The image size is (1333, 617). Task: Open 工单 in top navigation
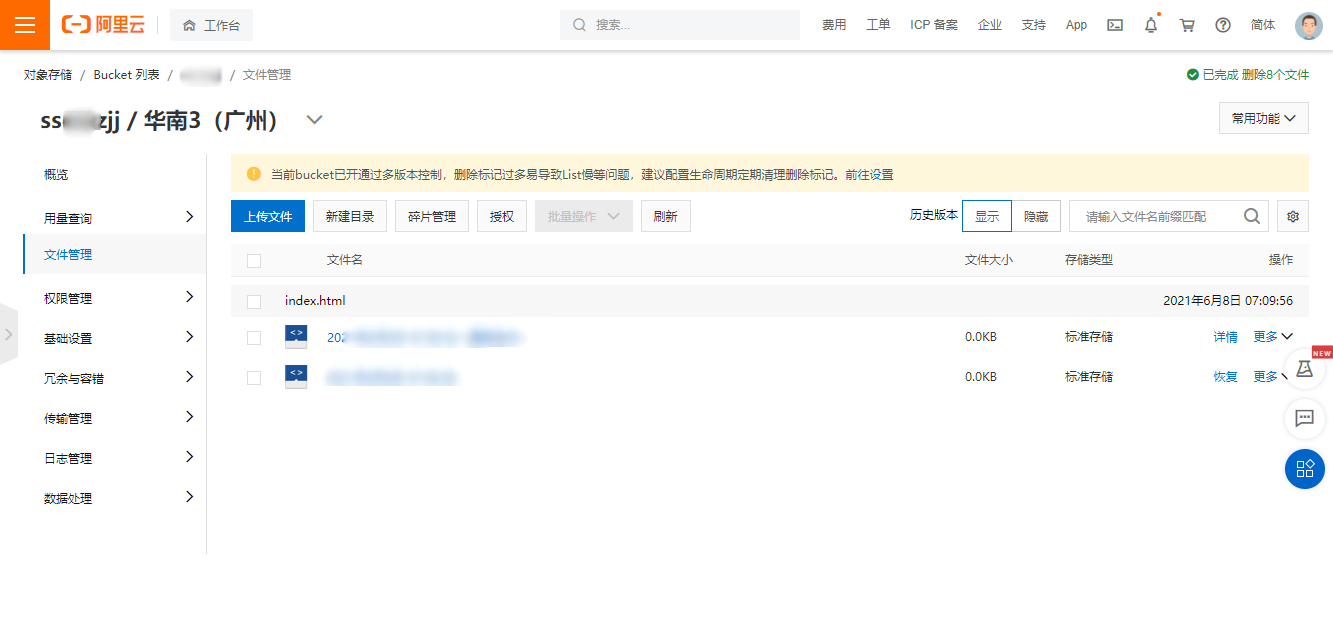coord(878,25)
